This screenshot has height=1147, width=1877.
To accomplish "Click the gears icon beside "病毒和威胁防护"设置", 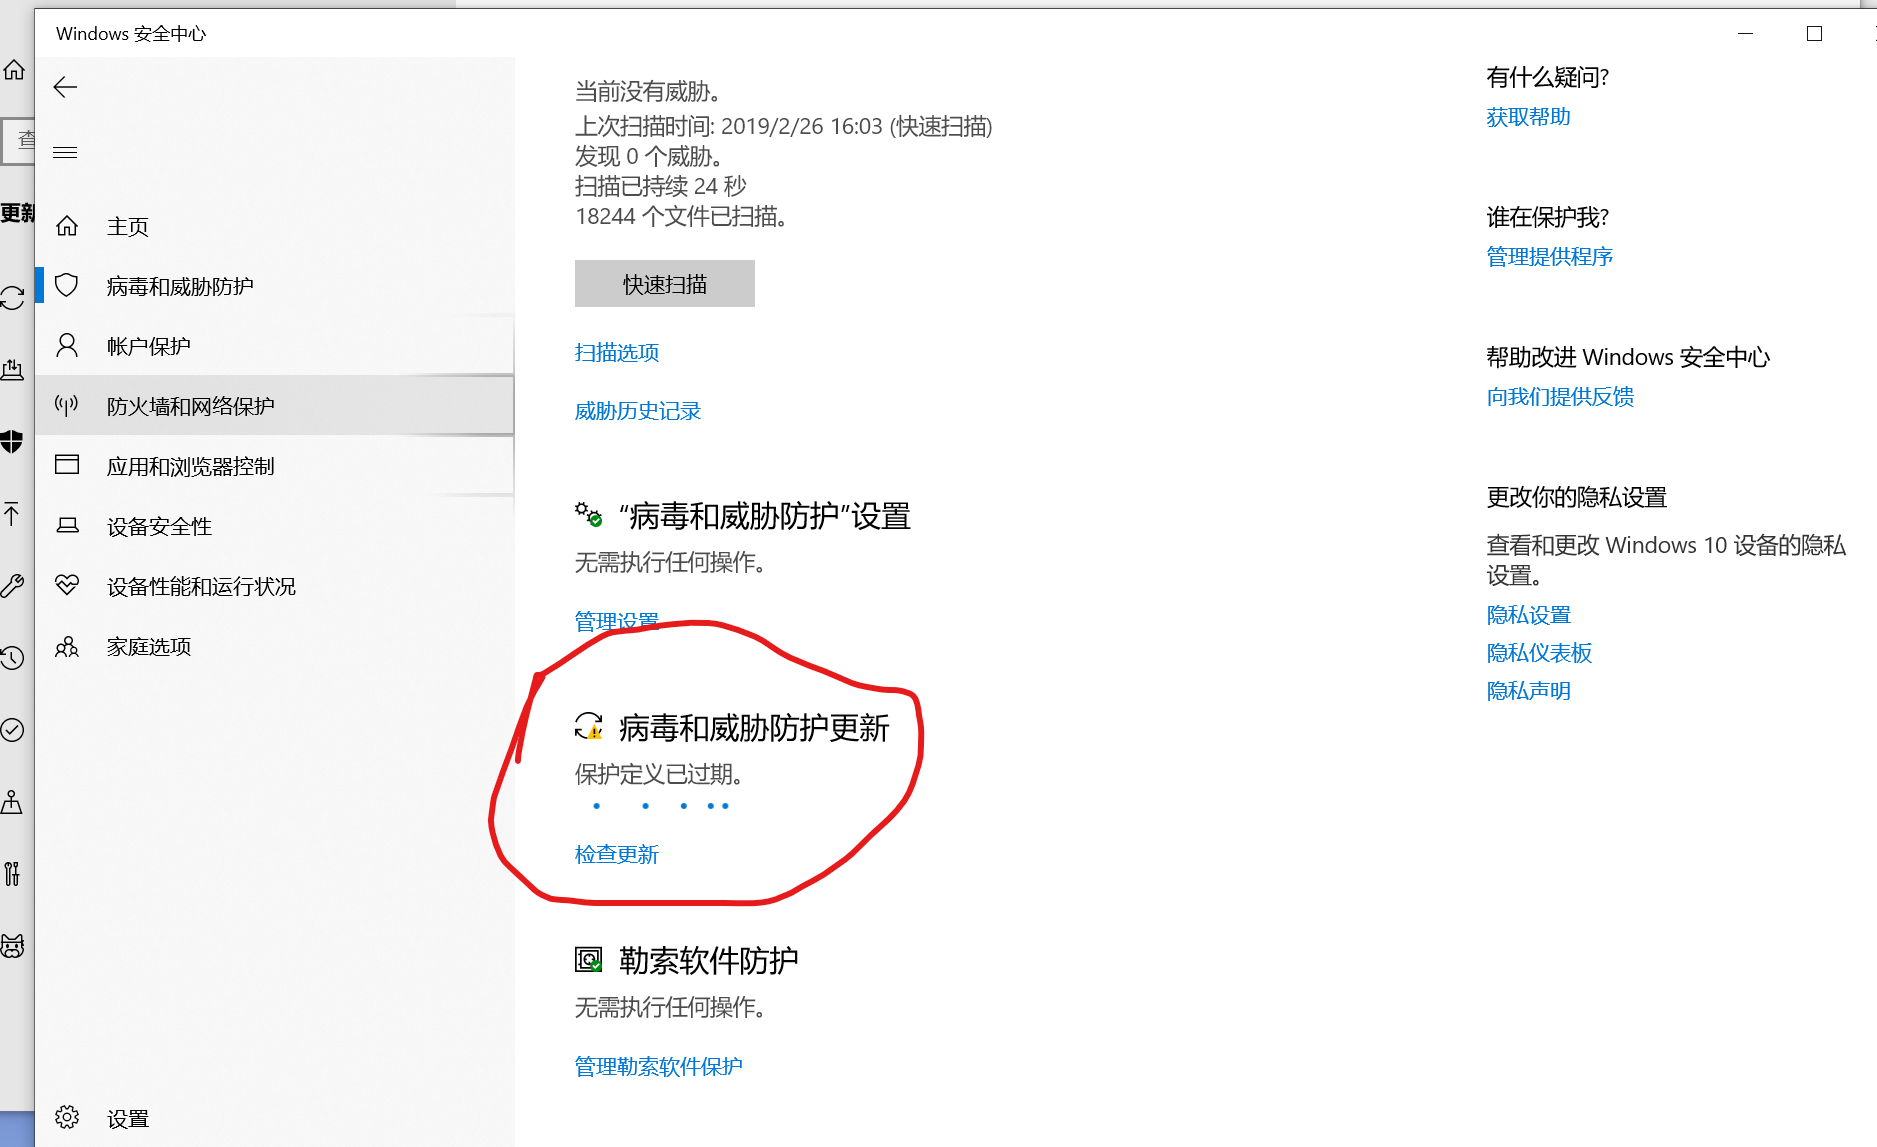I will pyautogui.click(x=589, y=515).
